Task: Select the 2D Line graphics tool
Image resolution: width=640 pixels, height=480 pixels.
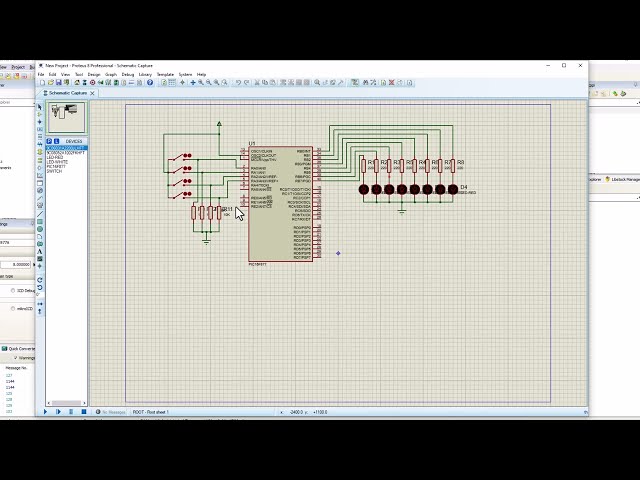Action: click(40, 214)
